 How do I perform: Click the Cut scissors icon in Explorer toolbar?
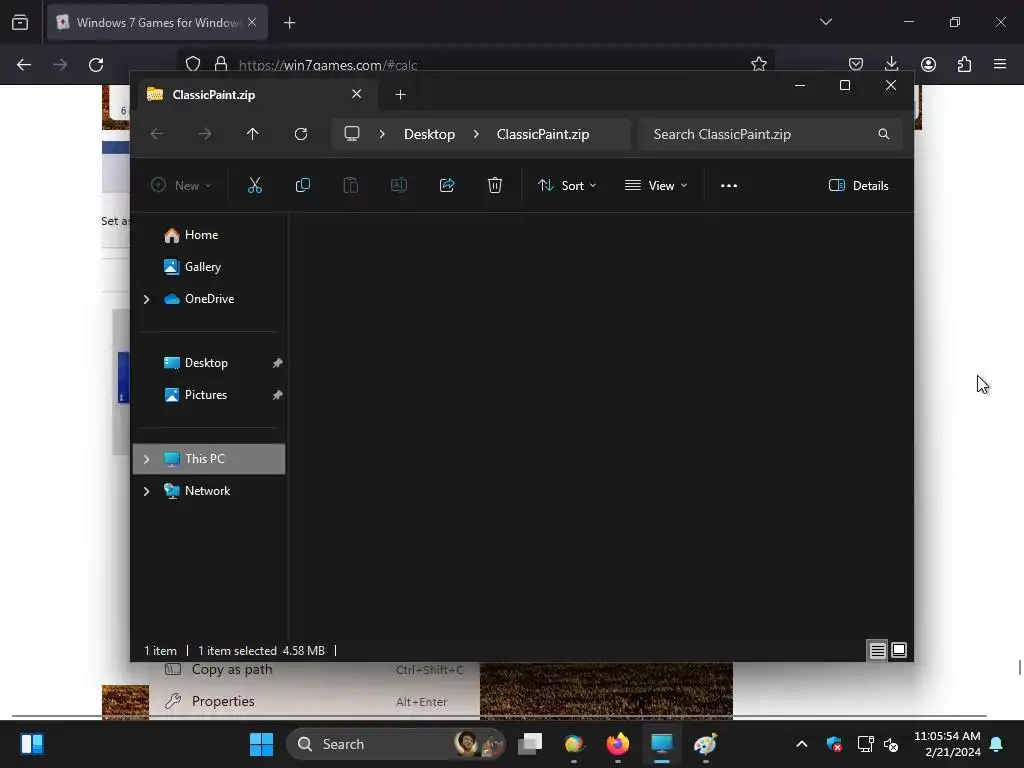coord(255,185)
